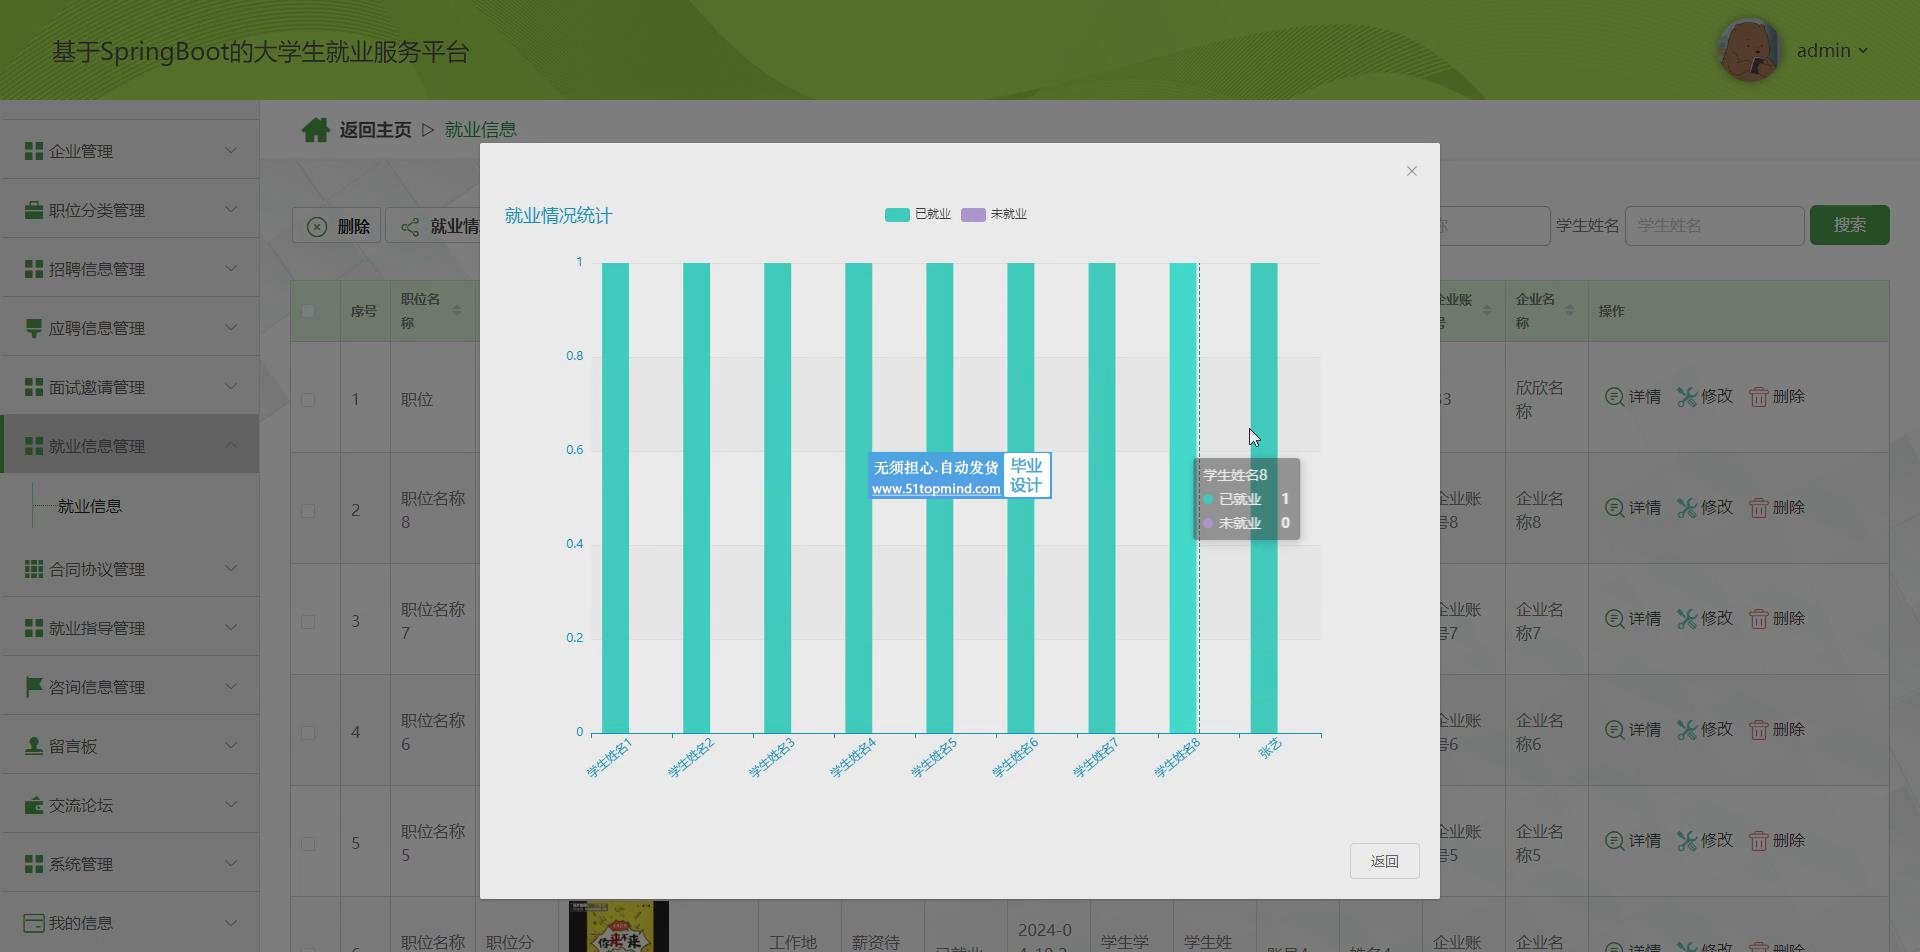Expand the 合同协议管理 menu chevron
This screenshot has width=1920, height=952.
[x=231, y=568]
